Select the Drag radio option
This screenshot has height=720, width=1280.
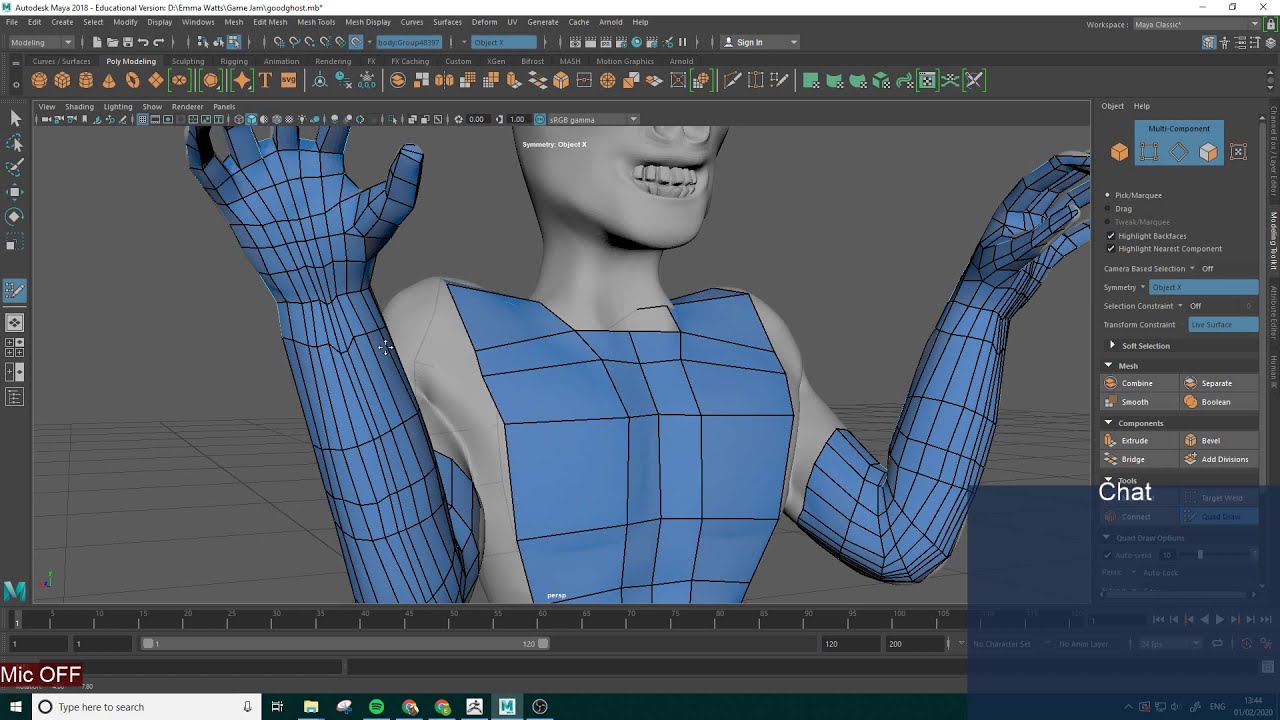(x=1108, y=209)
